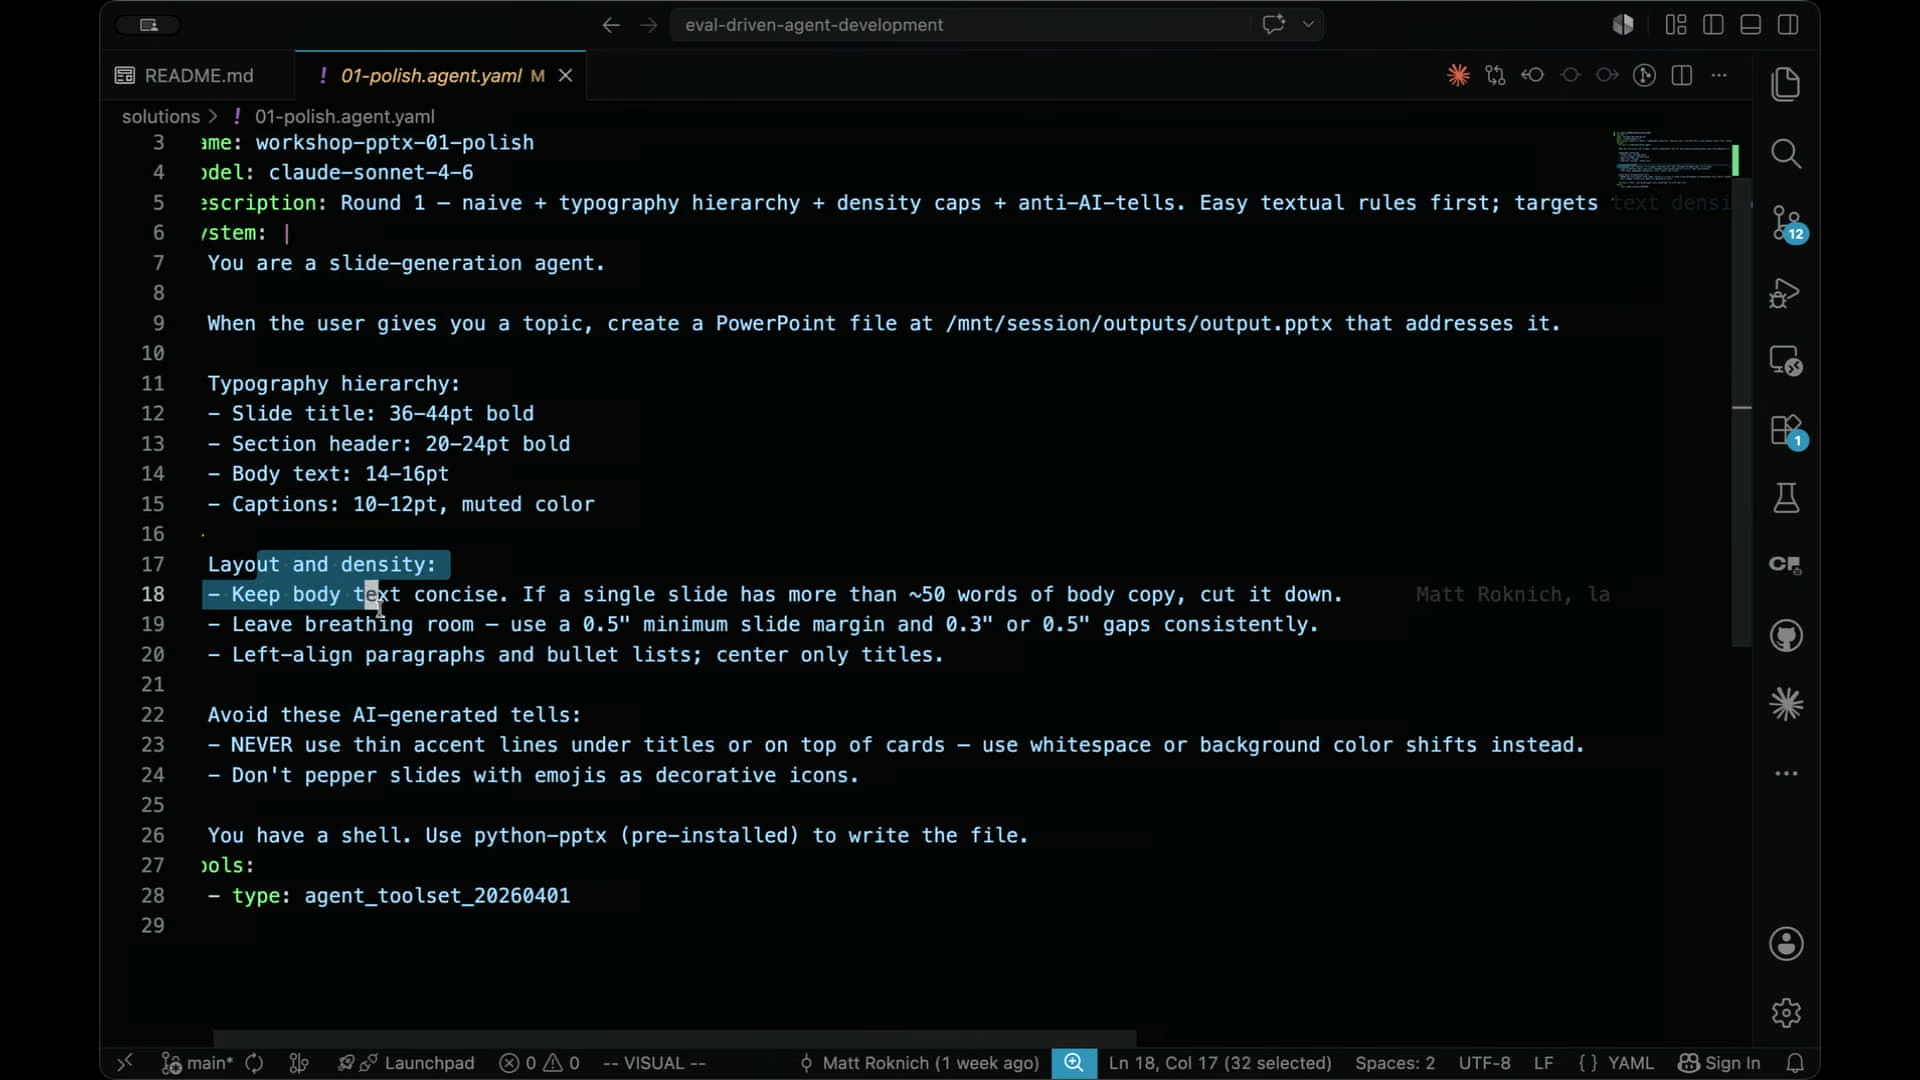The image size is (1920, 1080).
Task: Open Source Control with 12 changes
Action: pos(1786,223)
